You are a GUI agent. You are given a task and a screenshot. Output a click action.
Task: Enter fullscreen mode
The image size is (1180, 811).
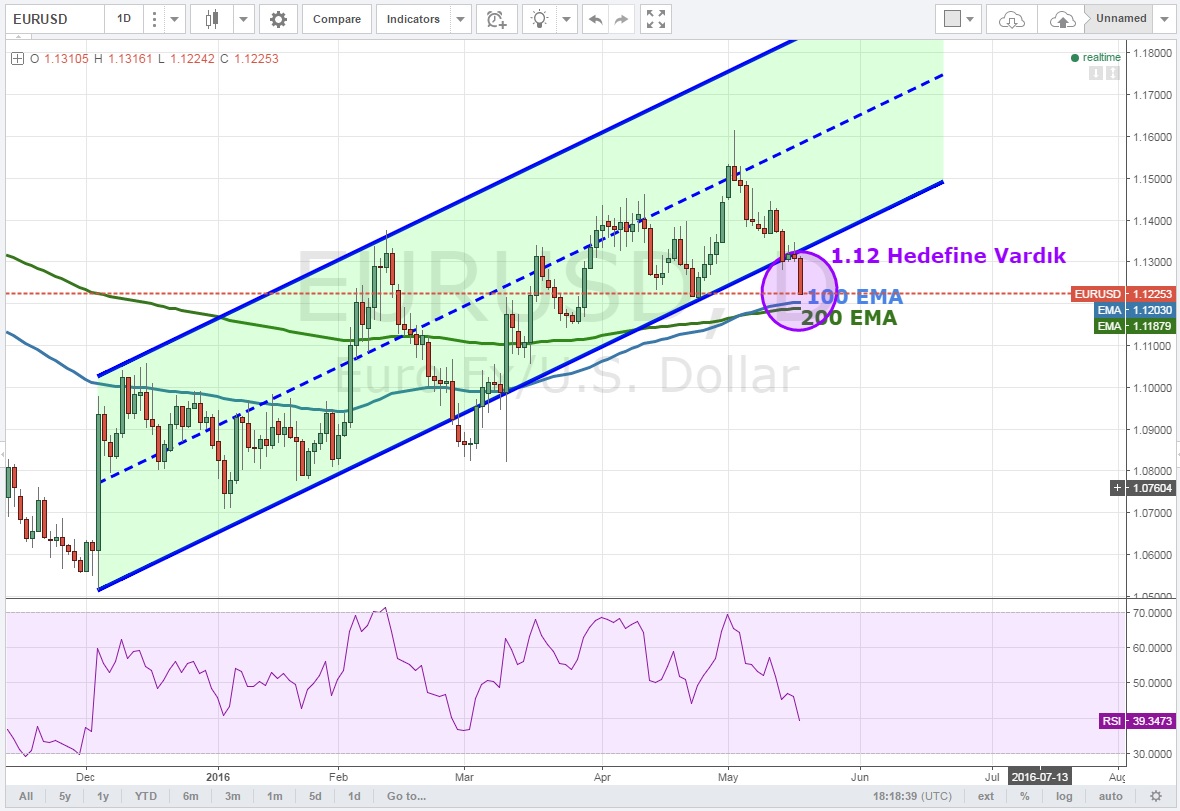pos(656,19)
